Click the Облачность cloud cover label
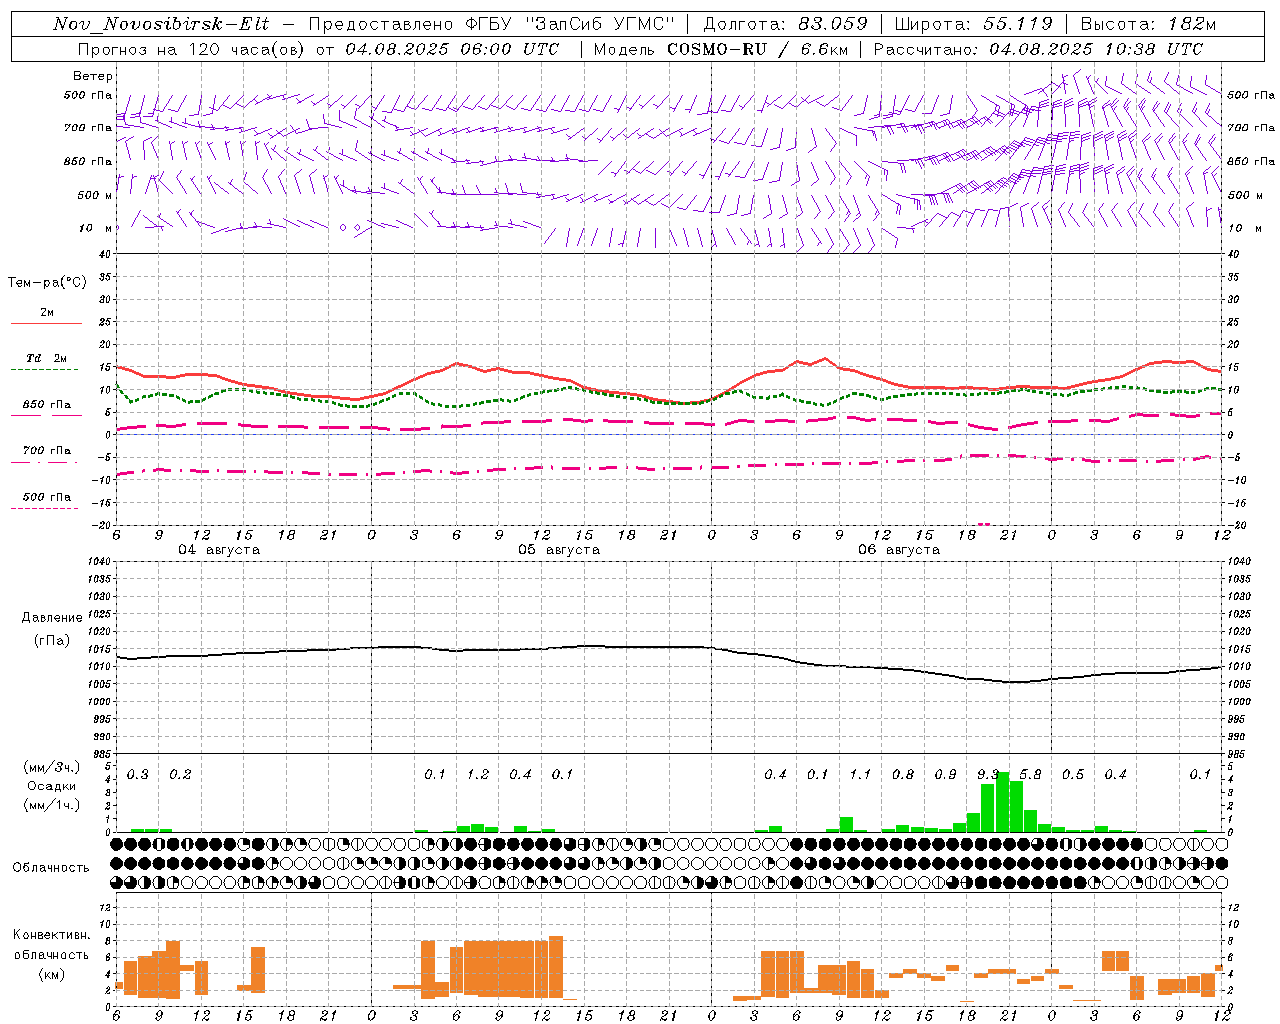Viewport: 1280px width, 1024px height. coord(51,868)
